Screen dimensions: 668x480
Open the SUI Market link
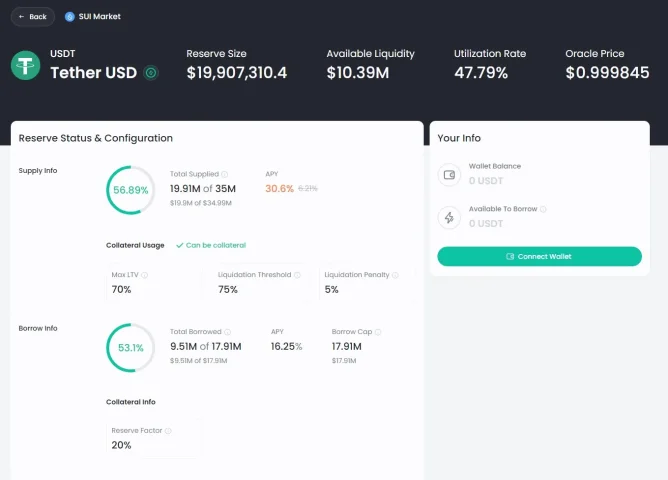coord(93,17)
